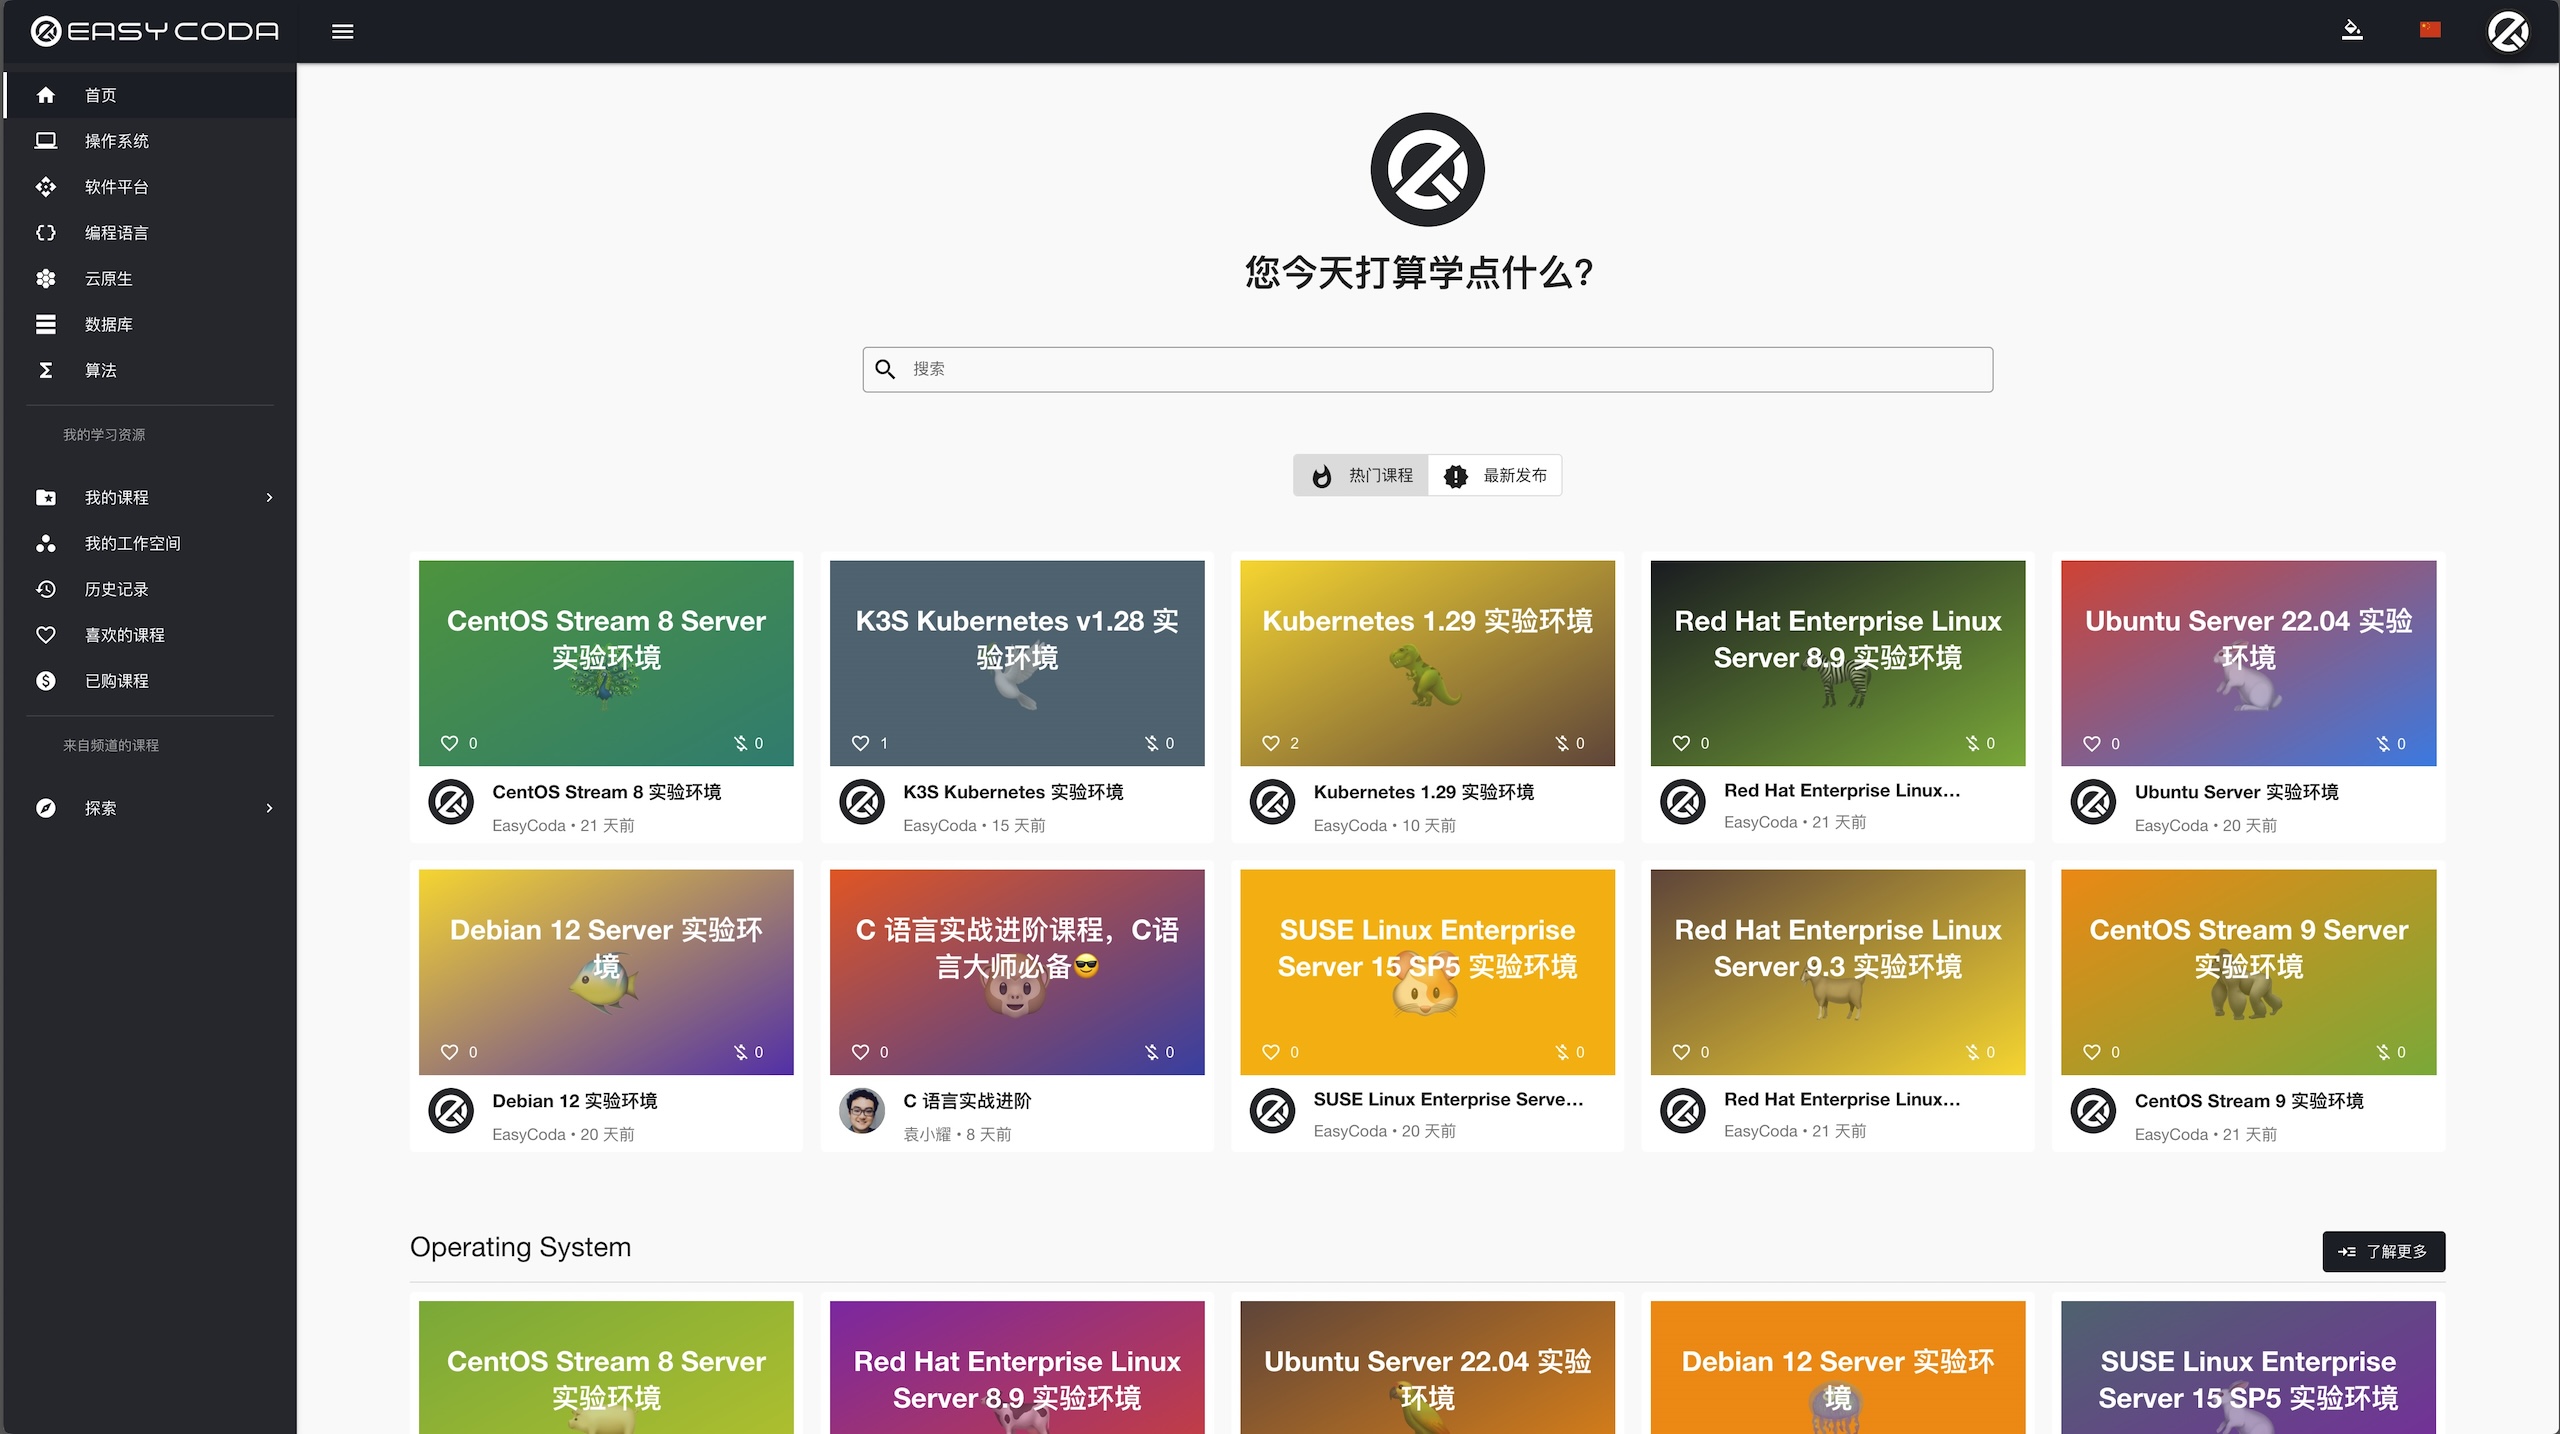Viewport: 2560px width, 1434px height.
Task: Like the Ubuntu Server 22.04 card with the rabbit
Action: coord(2091,743)
